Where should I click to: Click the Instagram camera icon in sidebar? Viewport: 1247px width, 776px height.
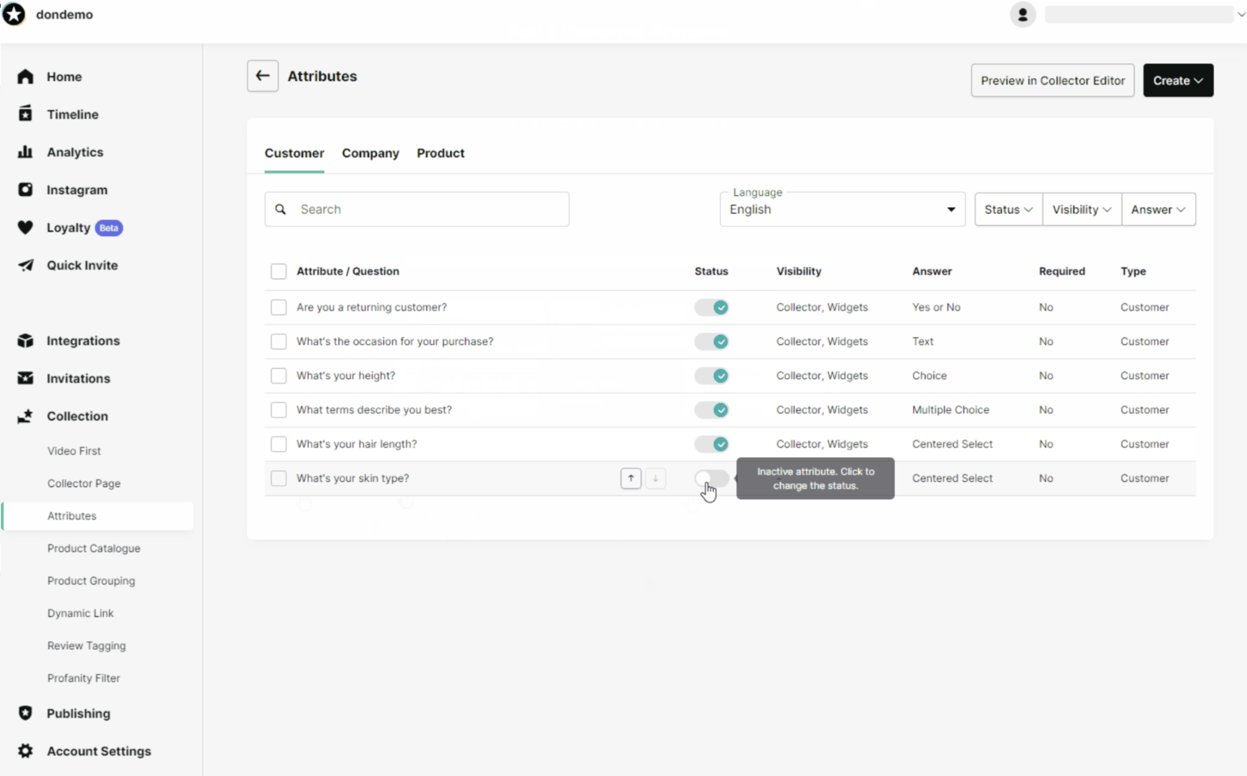coord(26,190)
